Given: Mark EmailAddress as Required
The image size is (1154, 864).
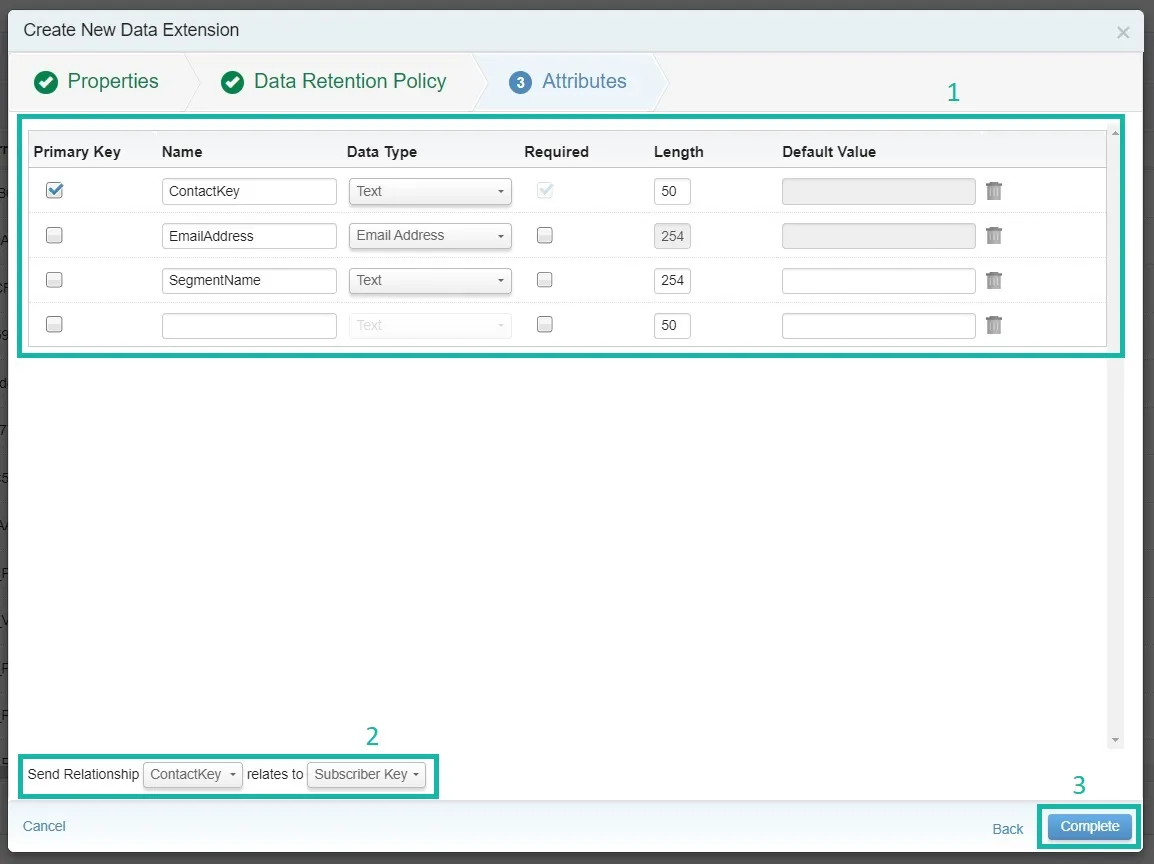Looking at the screenshot, I should click(545, 235).
